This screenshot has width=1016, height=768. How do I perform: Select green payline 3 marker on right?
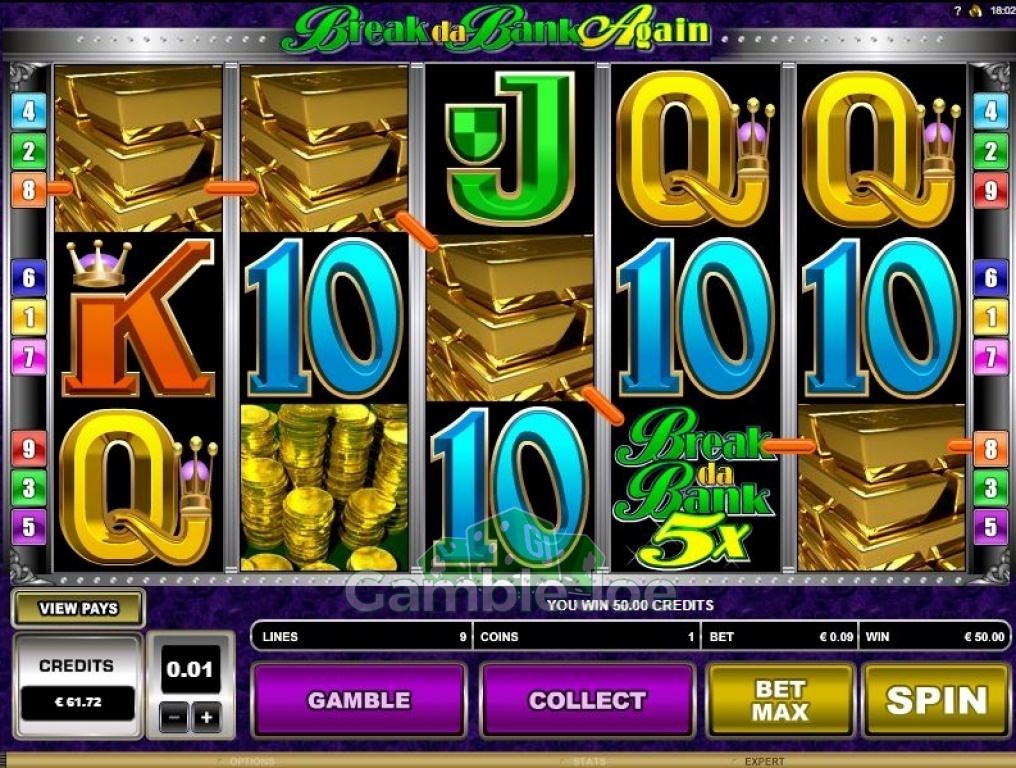pyautogui.click(x=990, y=487)
